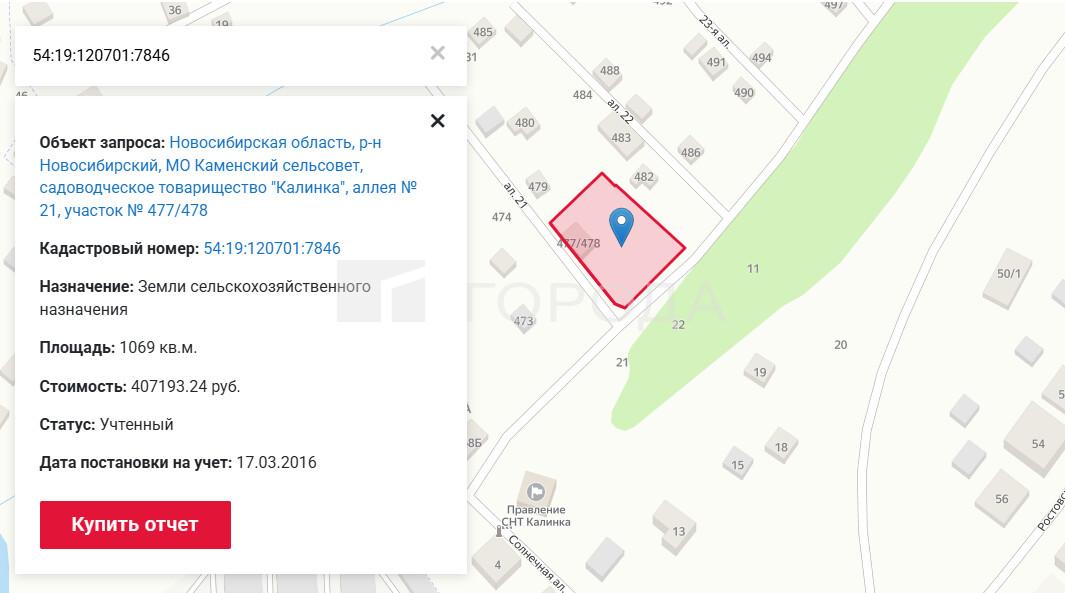This screenshot has width=1065, height=593.
Task: Open cadastral number link 54:19:120701:7846
Action: click(272, 249)
